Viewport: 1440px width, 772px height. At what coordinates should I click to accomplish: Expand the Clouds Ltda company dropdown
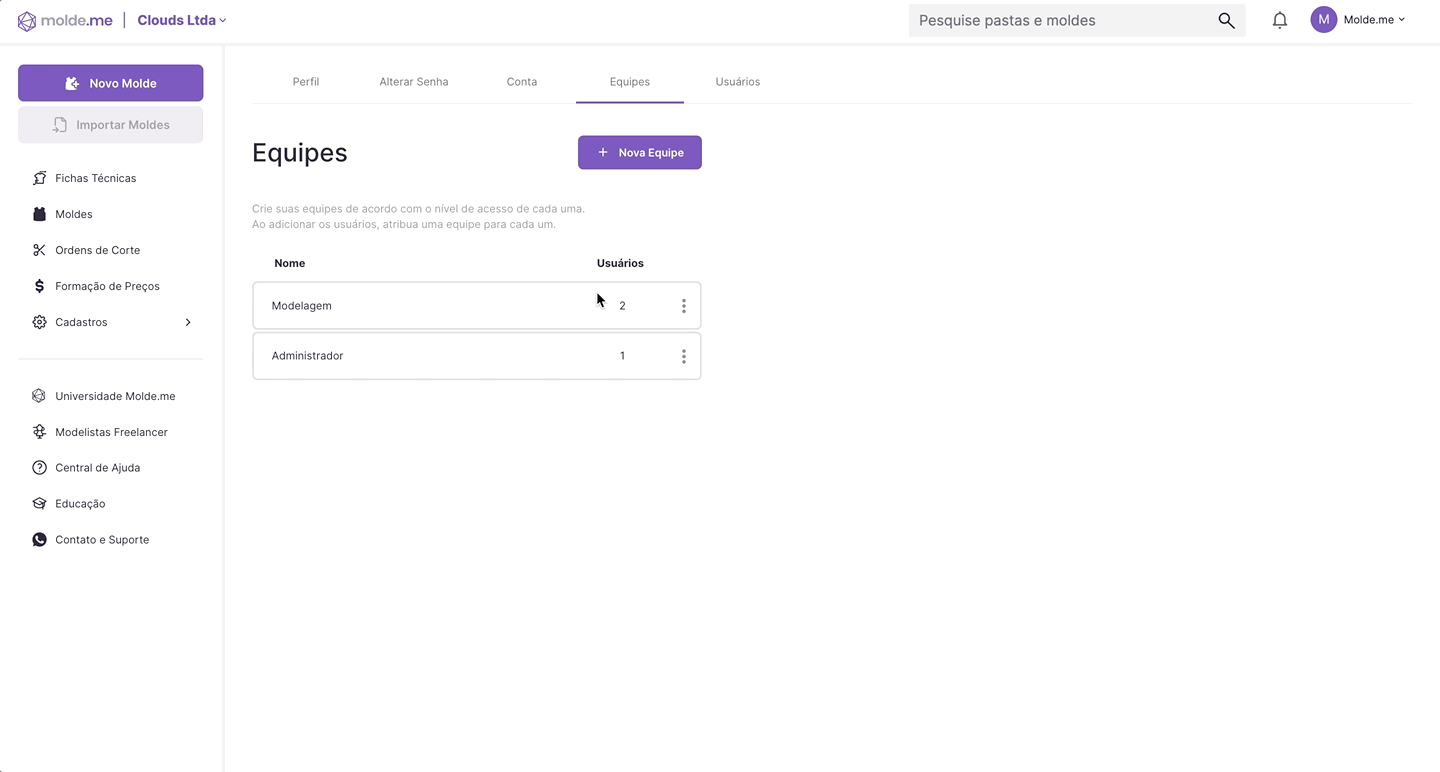point(182,21)
